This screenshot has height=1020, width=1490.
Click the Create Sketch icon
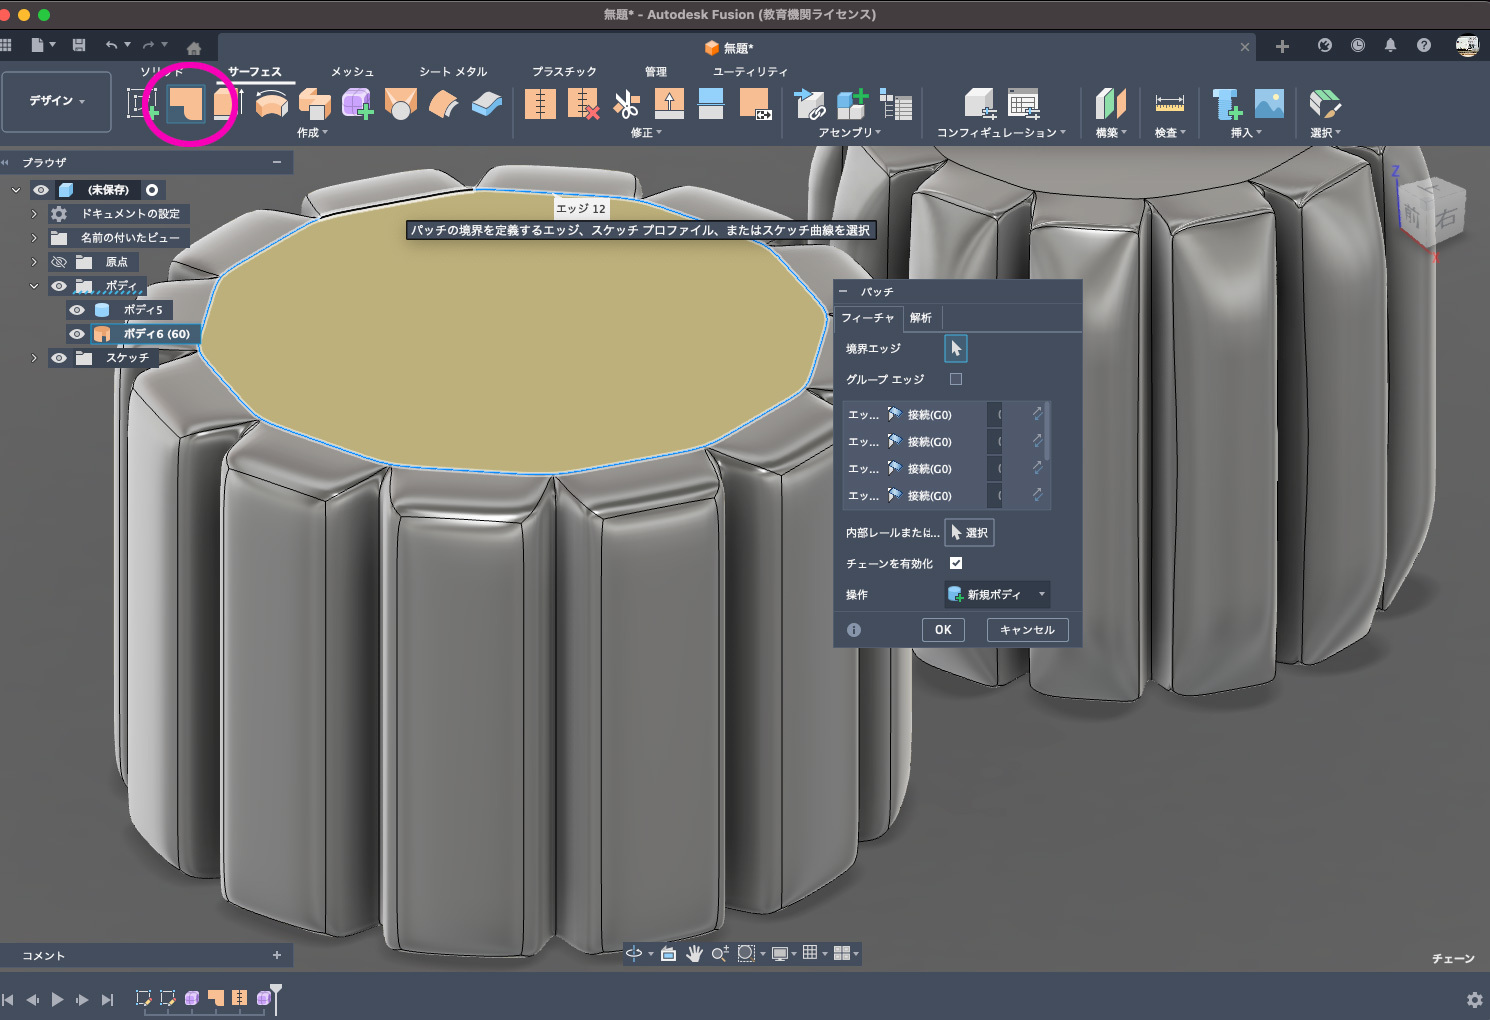point(142,103)
